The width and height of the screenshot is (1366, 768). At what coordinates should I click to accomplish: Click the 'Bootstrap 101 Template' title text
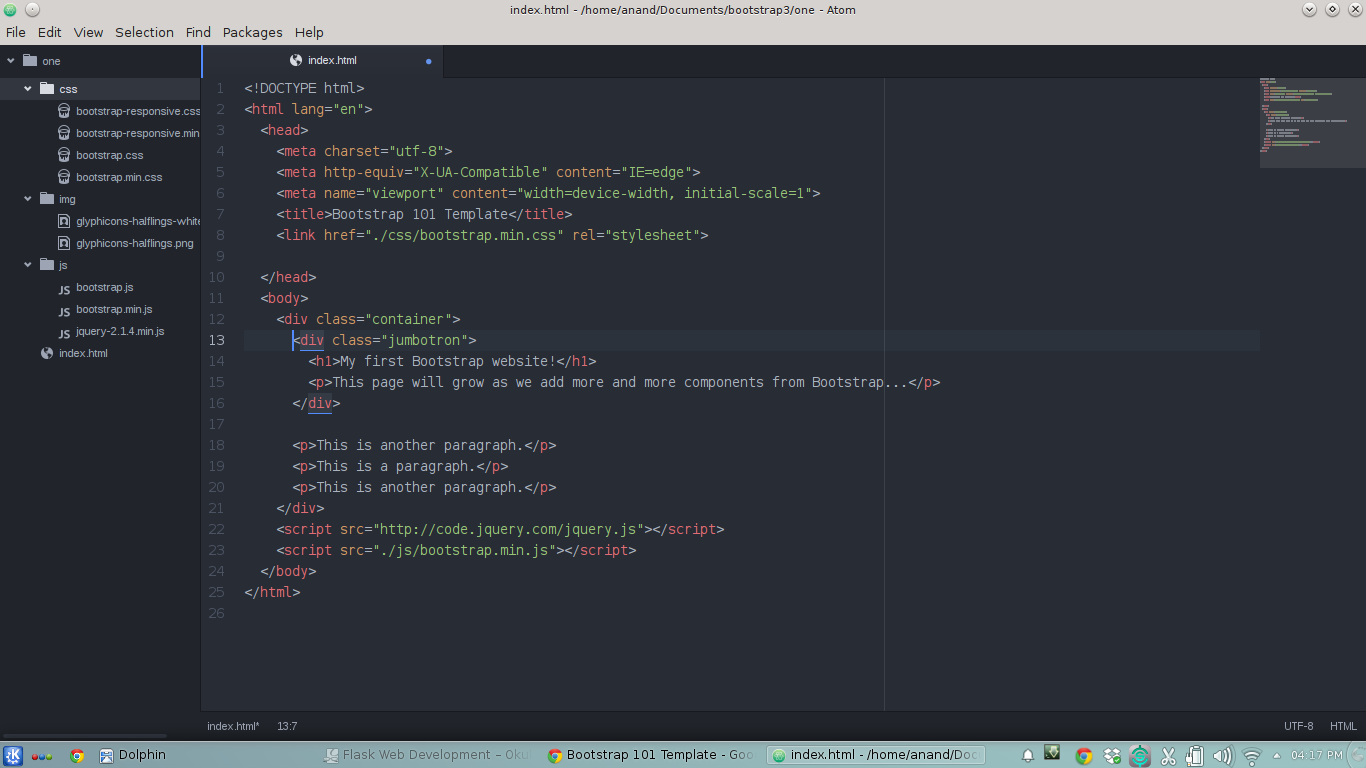[x=420, y=214]
